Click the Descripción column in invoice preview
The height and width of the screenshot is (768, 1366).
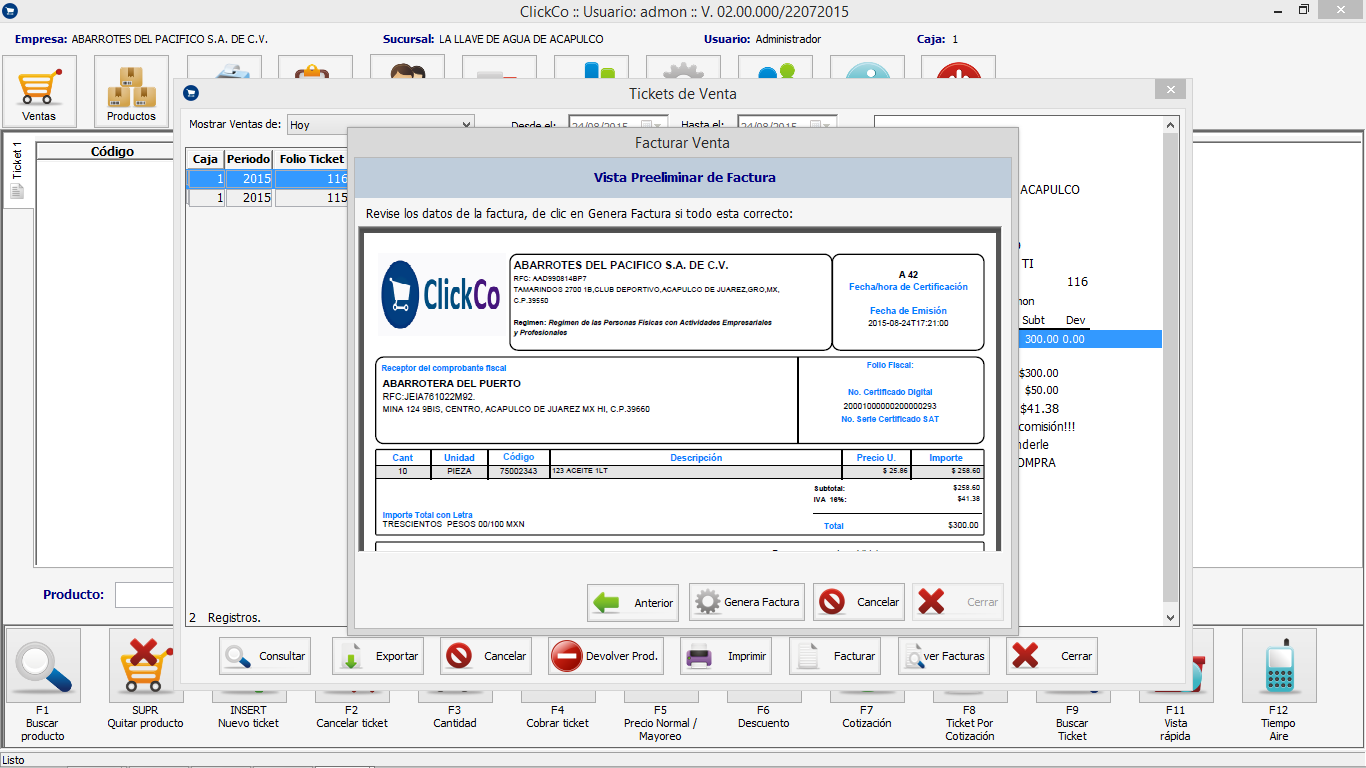pyautogui.click(x=696, y=458)
